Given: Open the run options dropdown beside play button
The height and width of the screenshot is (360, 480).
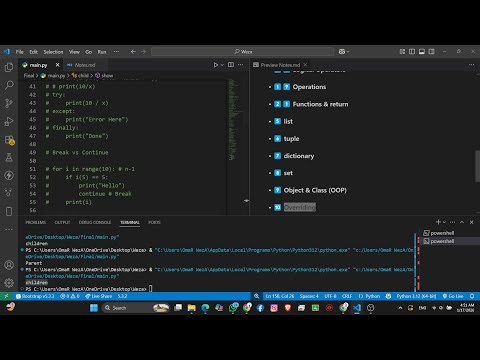Looking at the screenshot, I should pos(222,65).
